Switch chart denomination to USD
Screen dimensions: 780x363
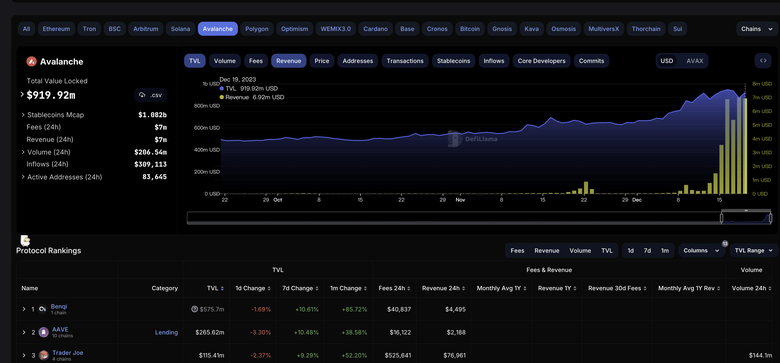point(667,61)
